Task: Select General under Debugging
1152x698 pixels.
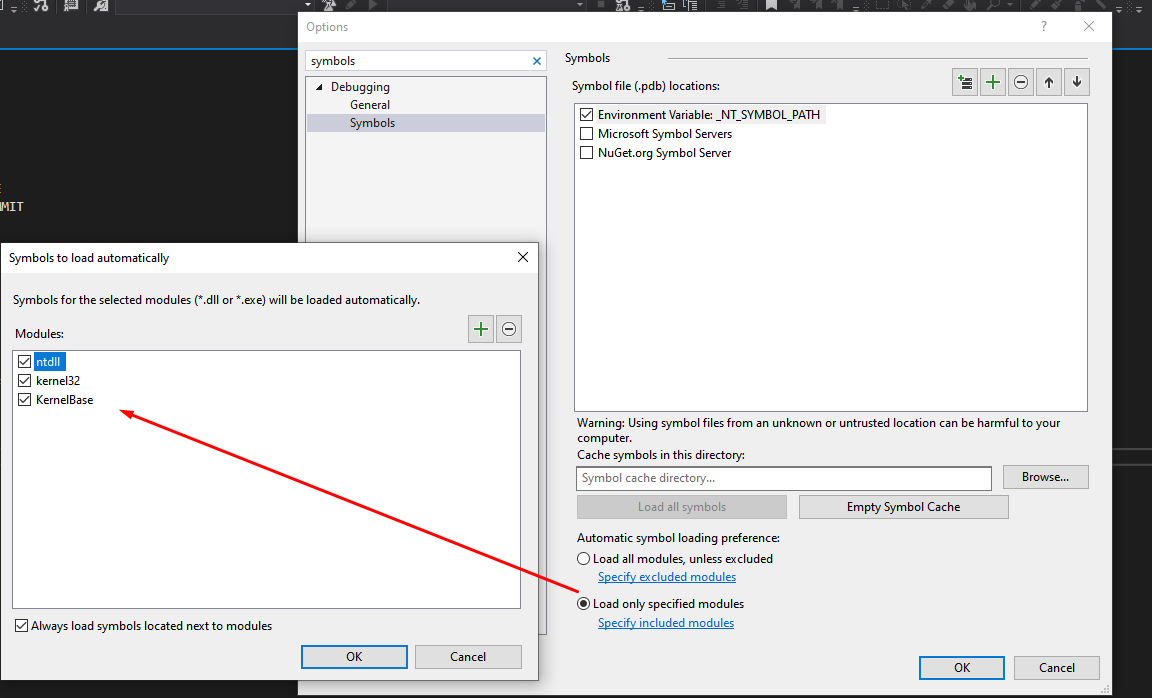Action: [x=370, y=105]
